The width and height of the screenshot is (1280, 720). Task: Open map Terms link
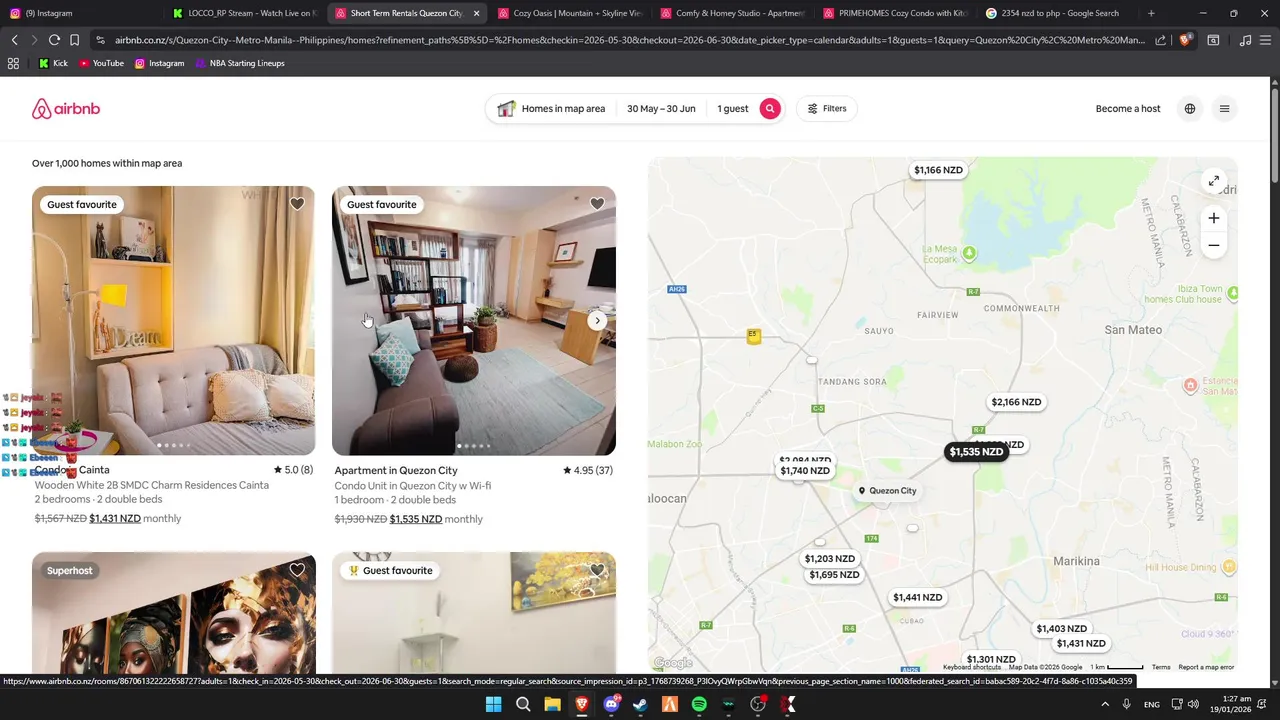pos(1160,667)
